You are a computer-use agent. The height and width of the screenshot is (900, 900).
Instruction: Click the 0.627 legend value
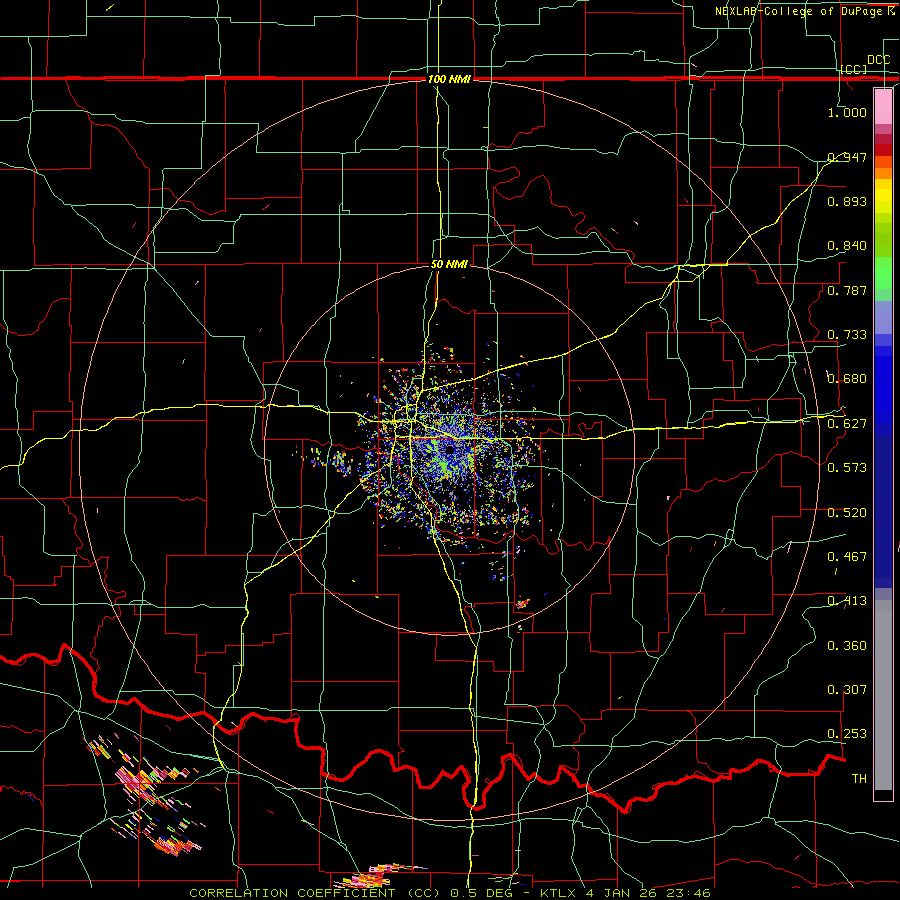pyautogui.click(x=847, y=424)
